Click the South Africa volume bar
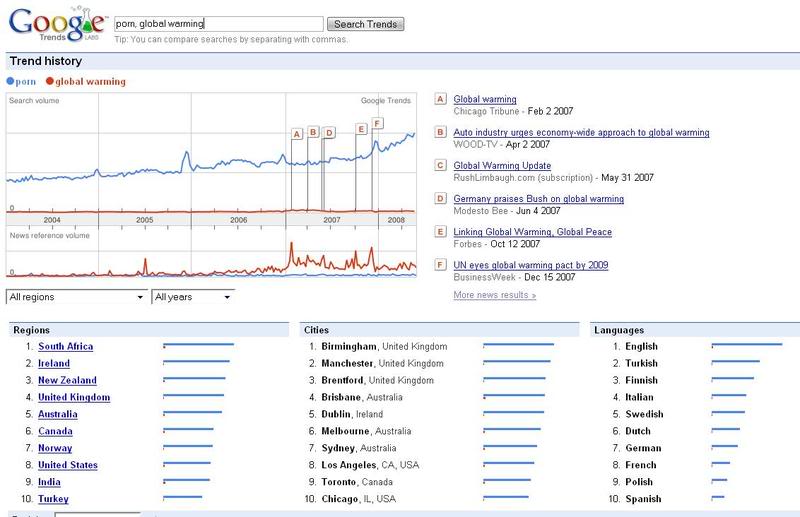800x517 pixels. coord(198,344)
